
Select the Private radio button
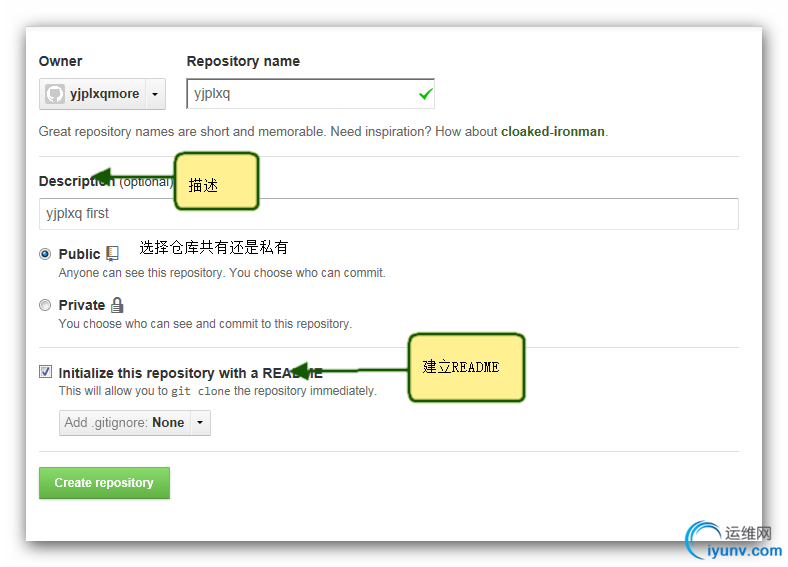(x=45, y=305)
